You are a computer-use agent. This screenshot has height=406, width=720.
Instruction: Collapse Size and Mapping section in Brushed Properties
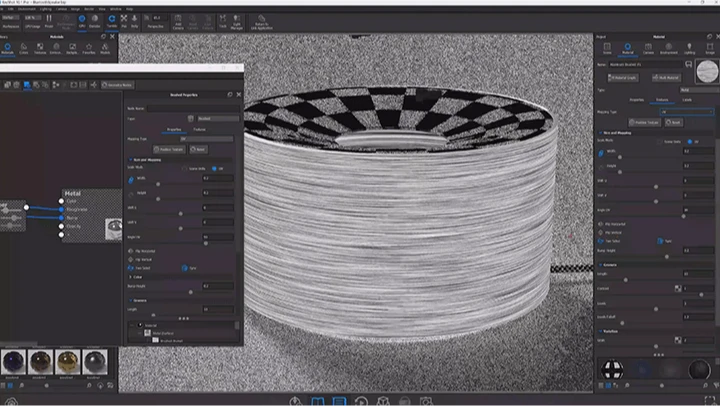[x=130, y=160]
